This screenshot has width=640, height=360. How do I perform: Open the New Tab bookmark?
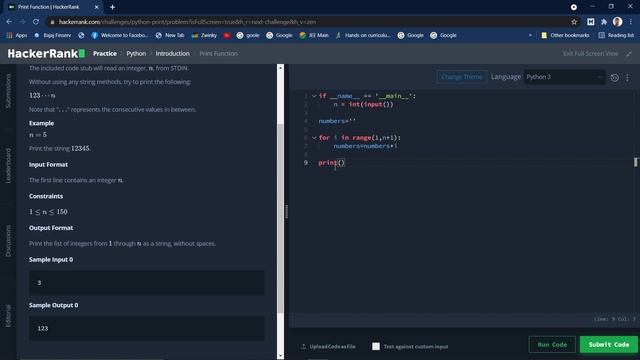[170, 36]
